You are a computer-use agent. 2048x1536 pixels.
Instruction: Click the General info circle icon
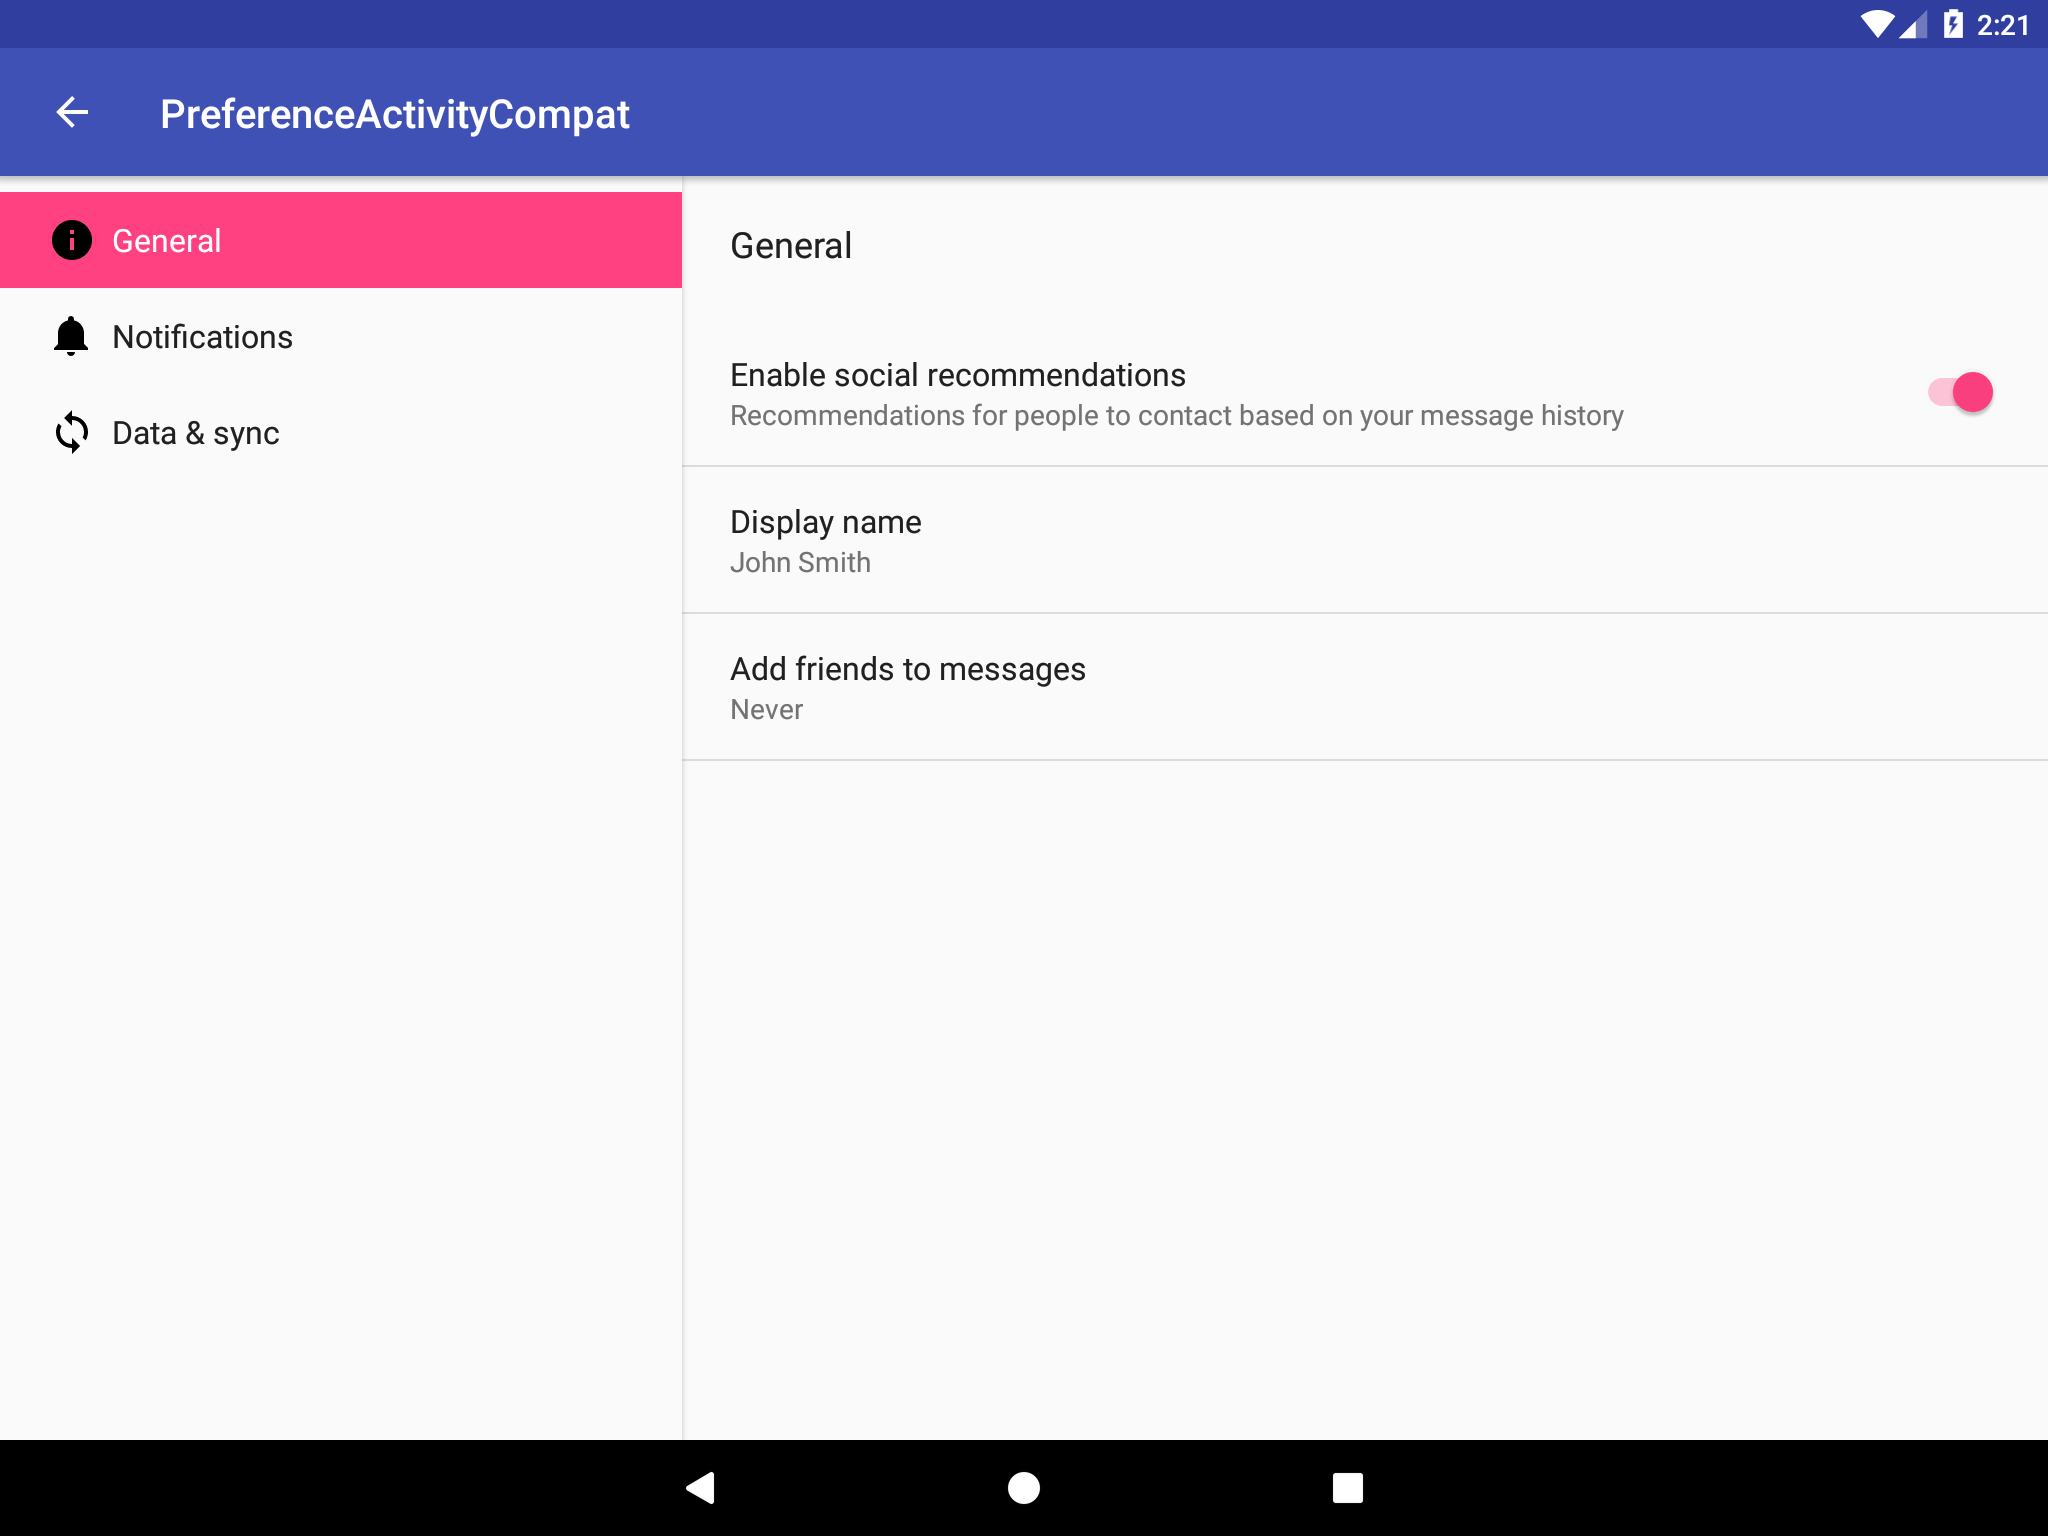point(72,240)
